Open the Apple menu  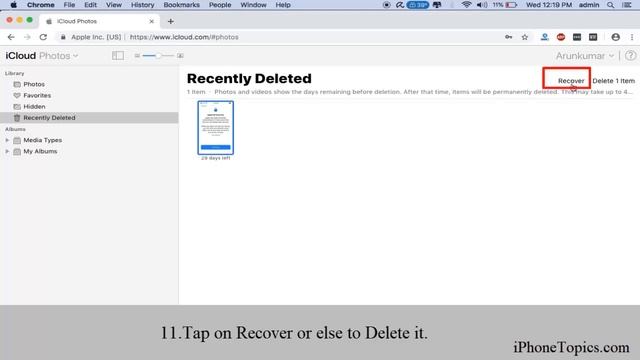[13, 5]
